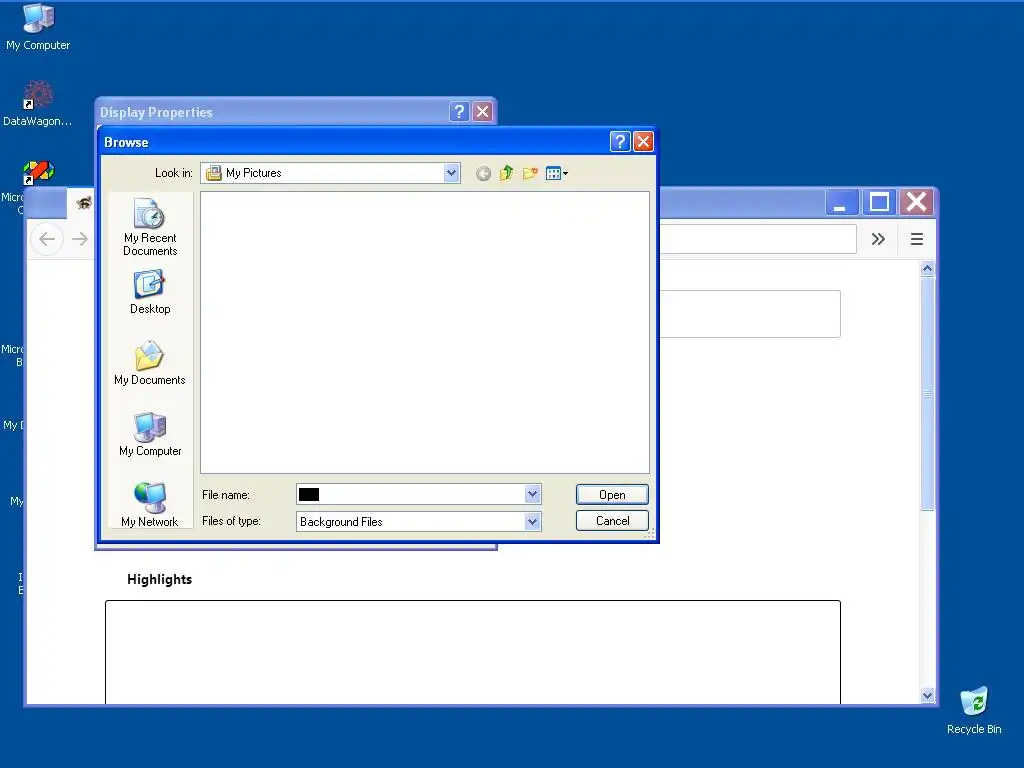
Task: Click the Open button
Action: (612, 494)
